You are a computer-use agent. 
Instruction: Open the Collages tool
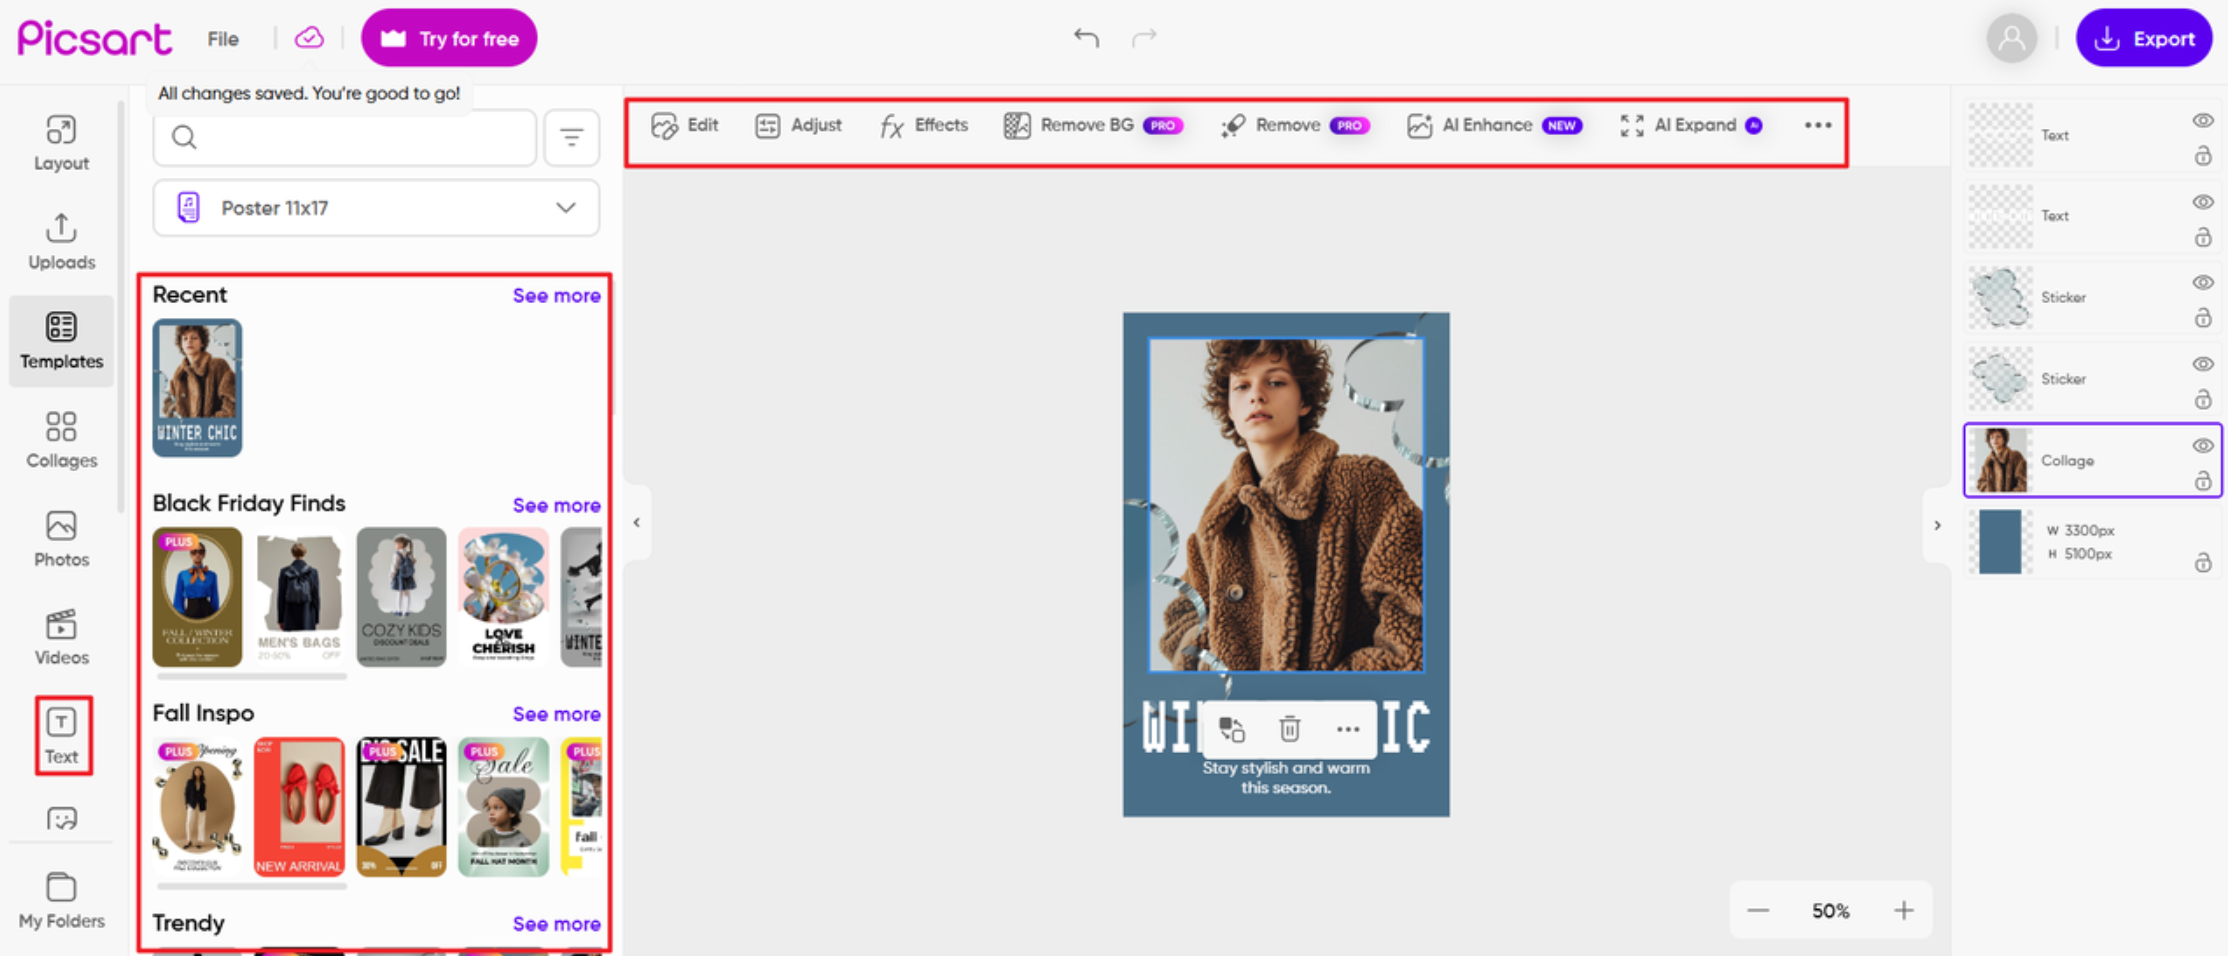tap(61, 440)
